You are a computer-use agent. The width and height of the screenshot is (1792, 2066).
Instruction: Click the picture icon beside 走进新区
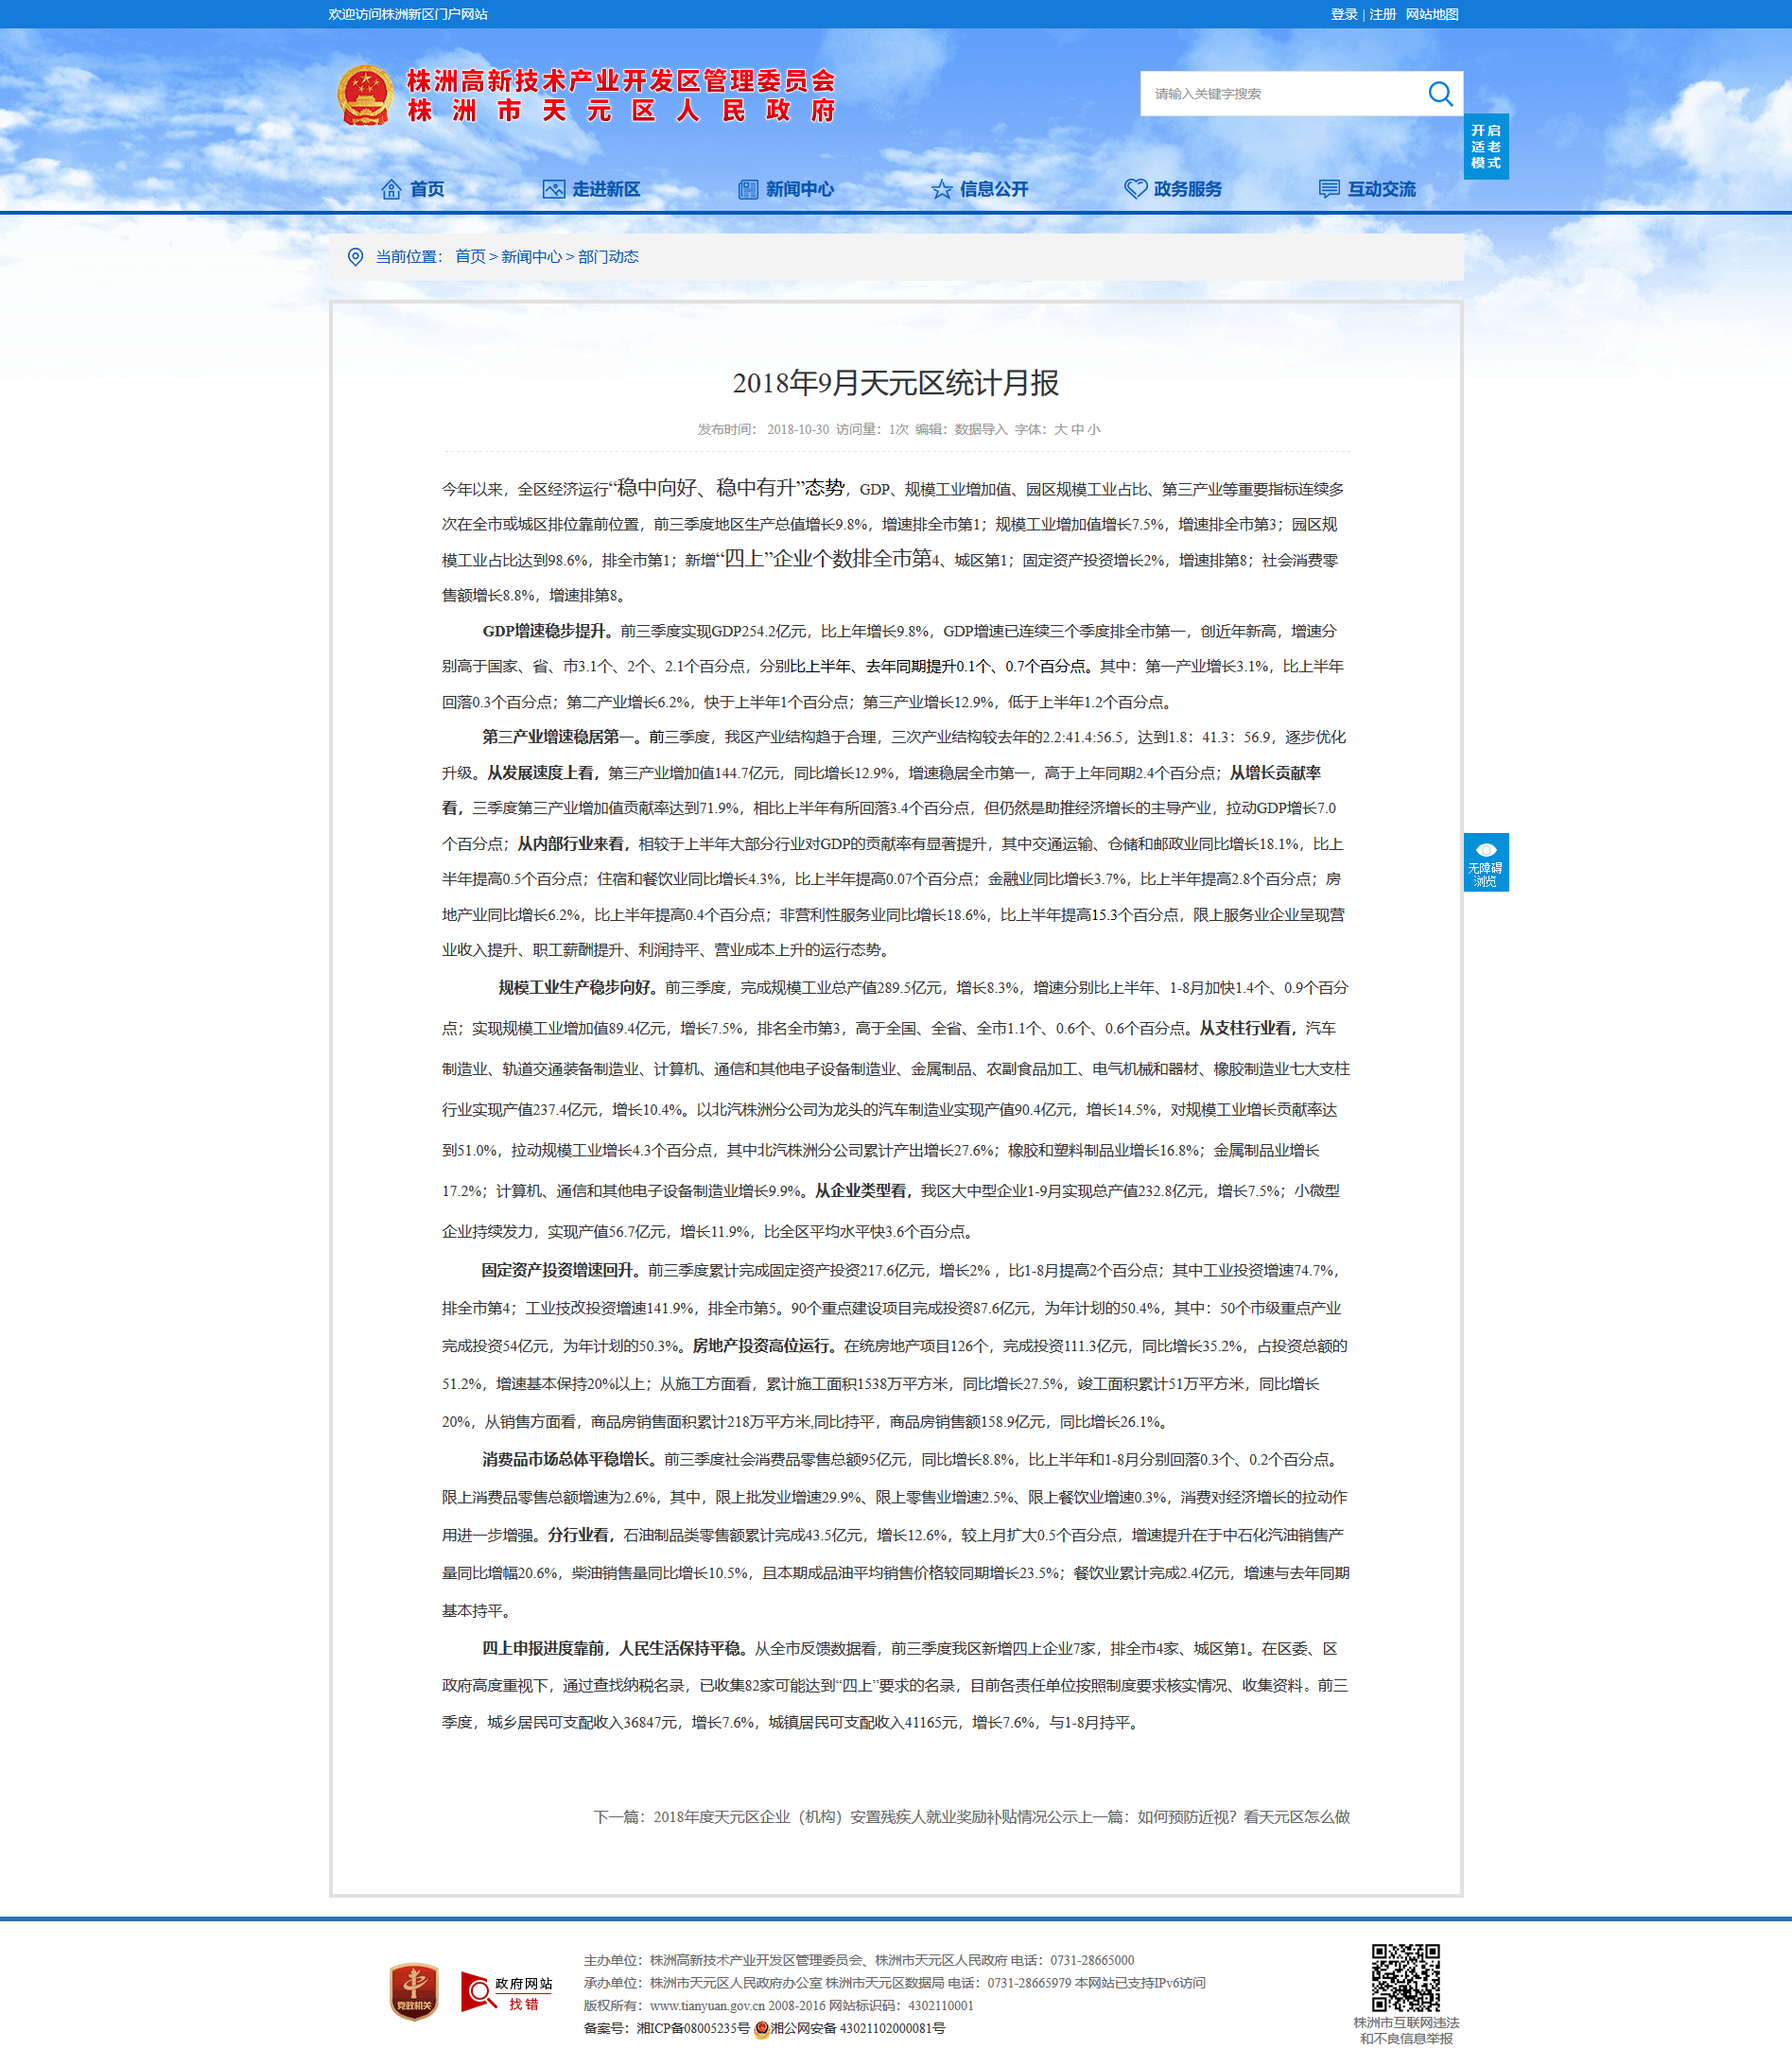[553, 189]
